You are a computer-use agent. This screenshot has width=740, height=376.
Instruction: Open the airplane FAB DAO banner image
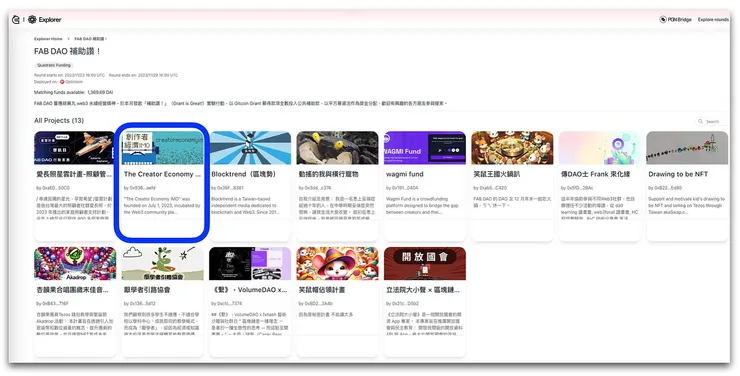pos(75,148)
